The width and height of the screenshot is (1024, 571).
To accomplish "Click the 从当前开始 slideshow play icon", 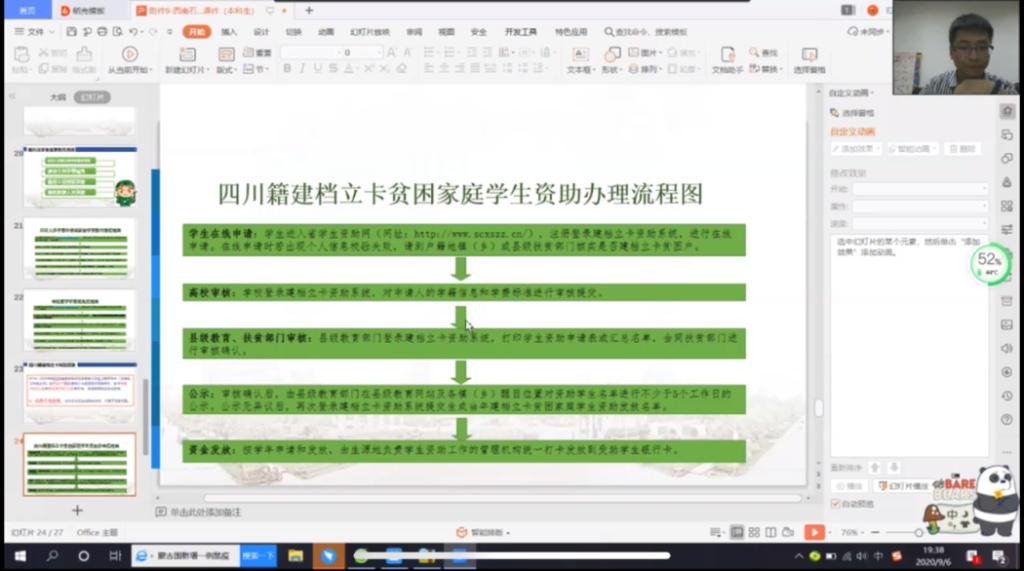I will pyautogui.click(x=129, y=54).
